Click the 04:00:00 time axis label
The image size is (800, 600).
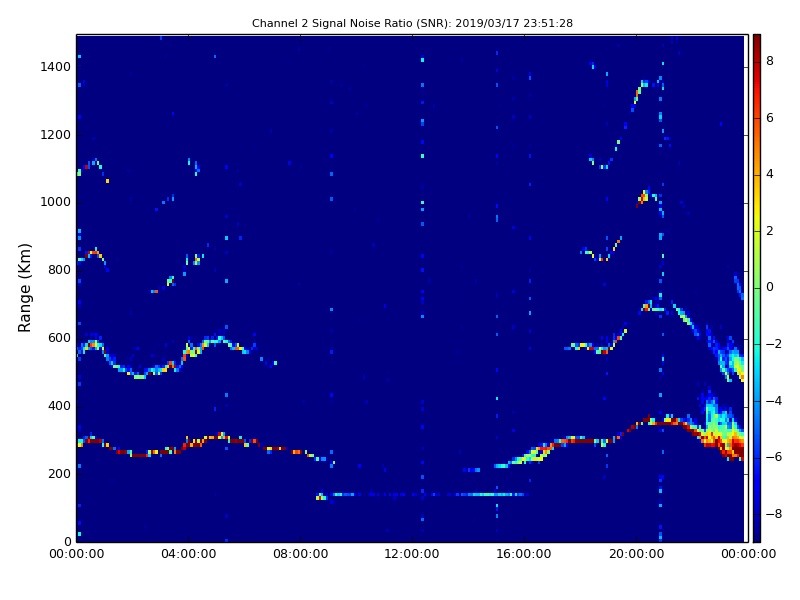[188, 554]
